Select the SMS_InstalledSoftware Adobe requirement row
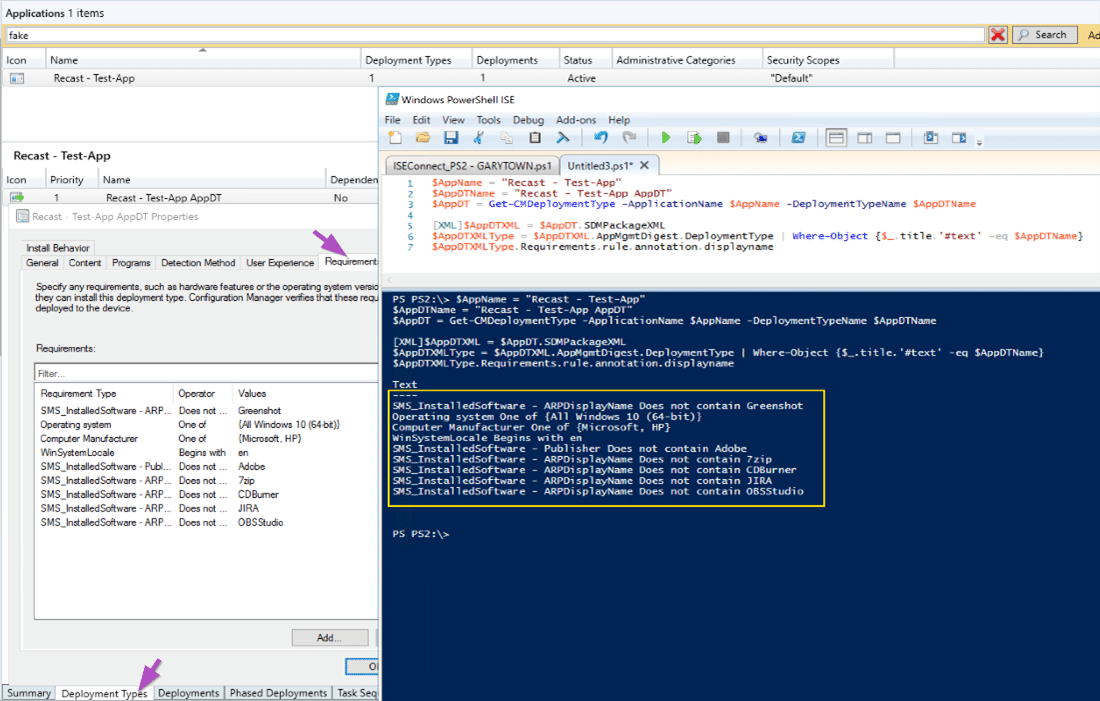The image size is (1100, 701). coord(120,466)
